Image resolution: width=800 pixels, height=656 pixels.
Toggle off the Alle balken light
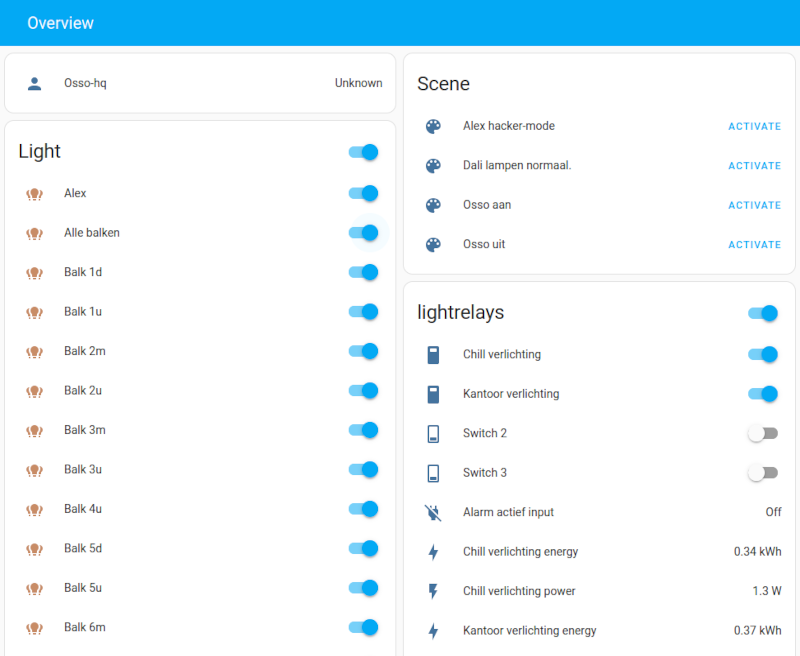tap(363, 233)
